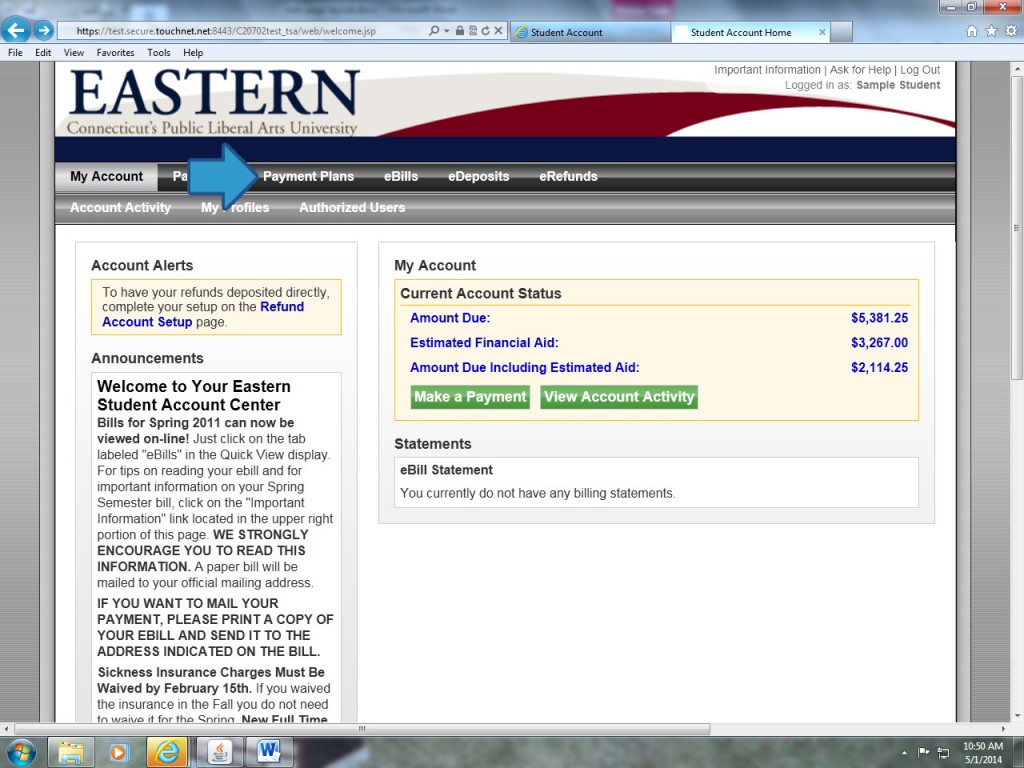Close the Student Account Home tab
This screenshot has height=768, width=1024.
point(822,32)
